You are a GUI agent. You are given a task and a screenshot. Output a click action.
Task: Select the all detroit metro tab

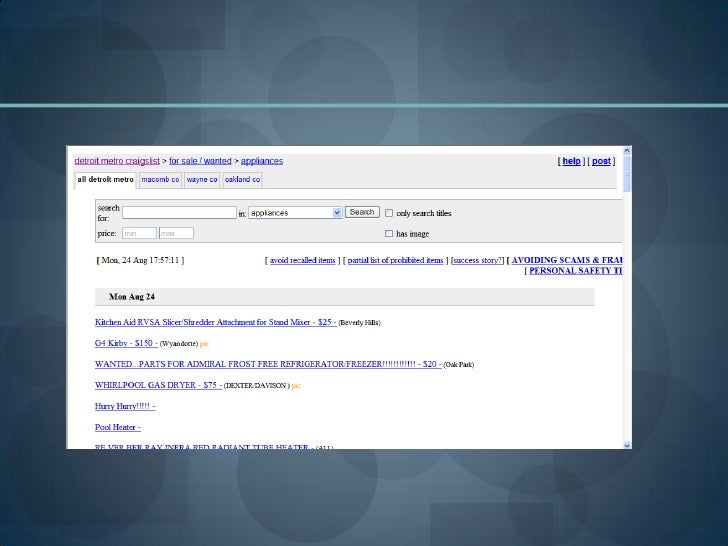tap(105, 180)
